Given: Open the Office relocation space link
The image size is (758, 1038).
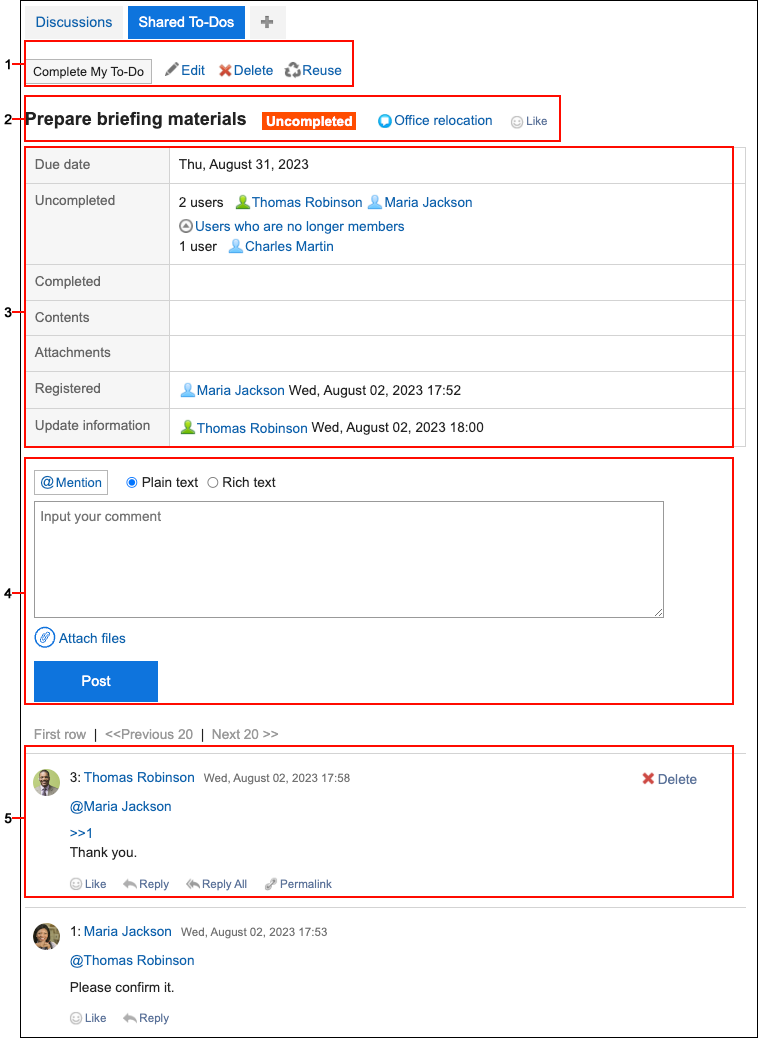Looking at the screenshot, I should [443, 120].
